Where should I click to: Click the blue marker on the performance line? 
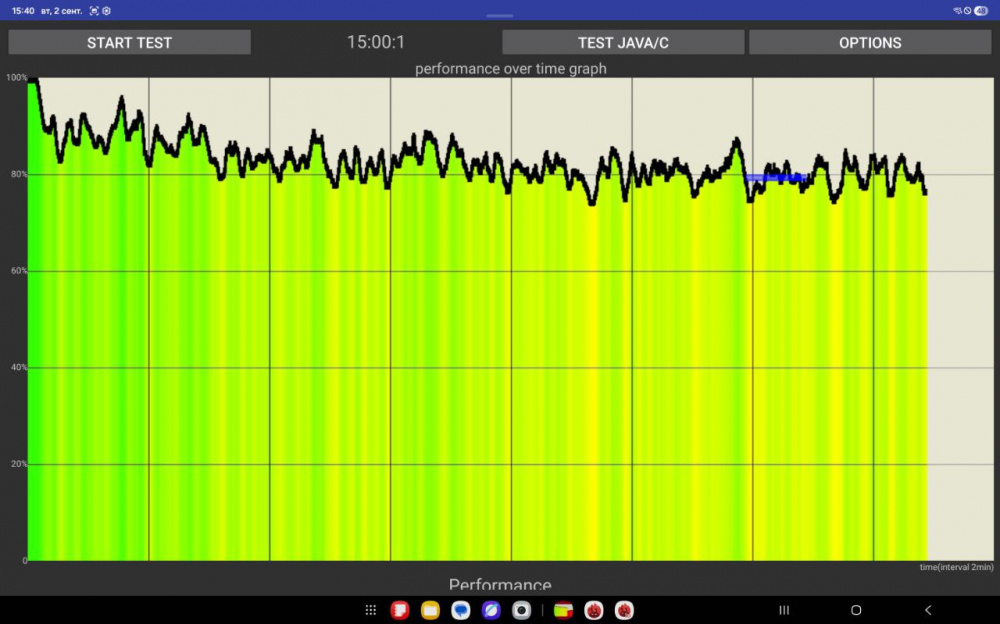tap(776, 178)
